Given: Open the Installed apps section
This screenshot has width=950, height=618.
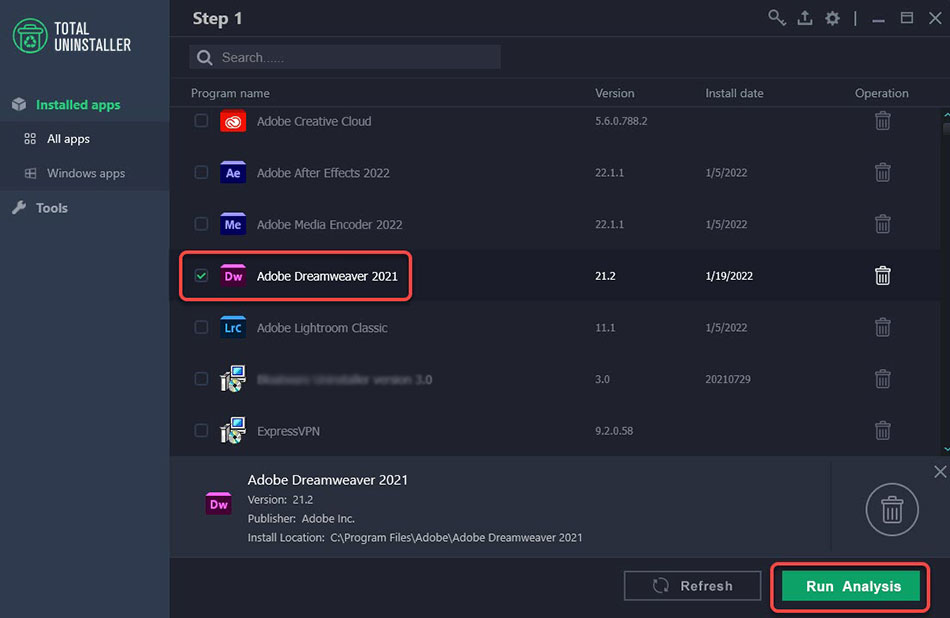Looking at the screenshot, I should tap(78, 105).
